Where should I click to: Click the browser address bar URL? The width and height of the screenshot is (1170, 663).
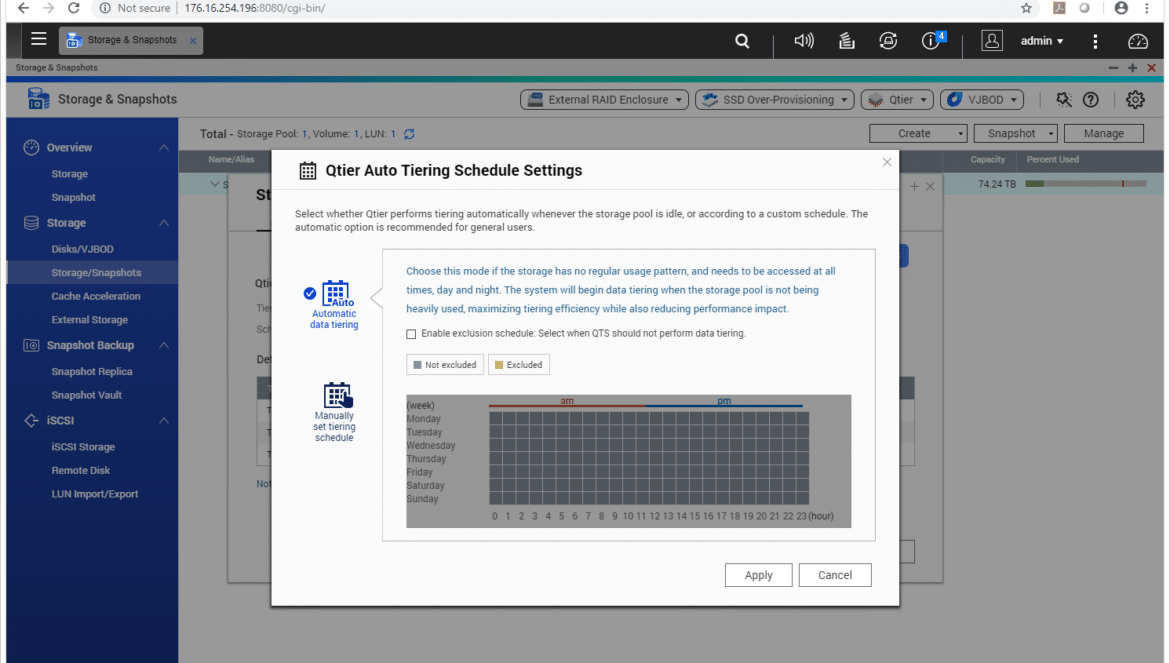coord(254,8)
